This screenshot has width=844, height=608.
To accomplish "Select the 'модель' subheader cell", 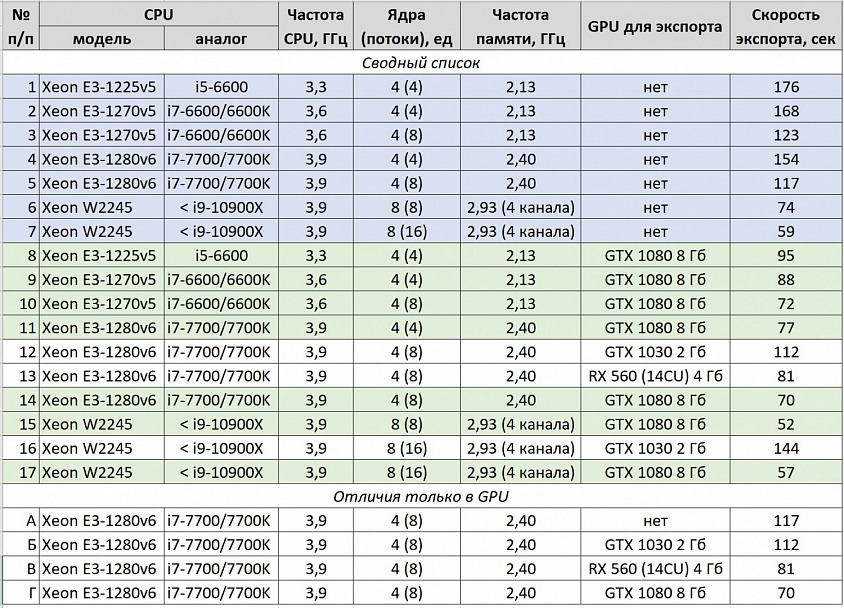I will click(102, 39).
